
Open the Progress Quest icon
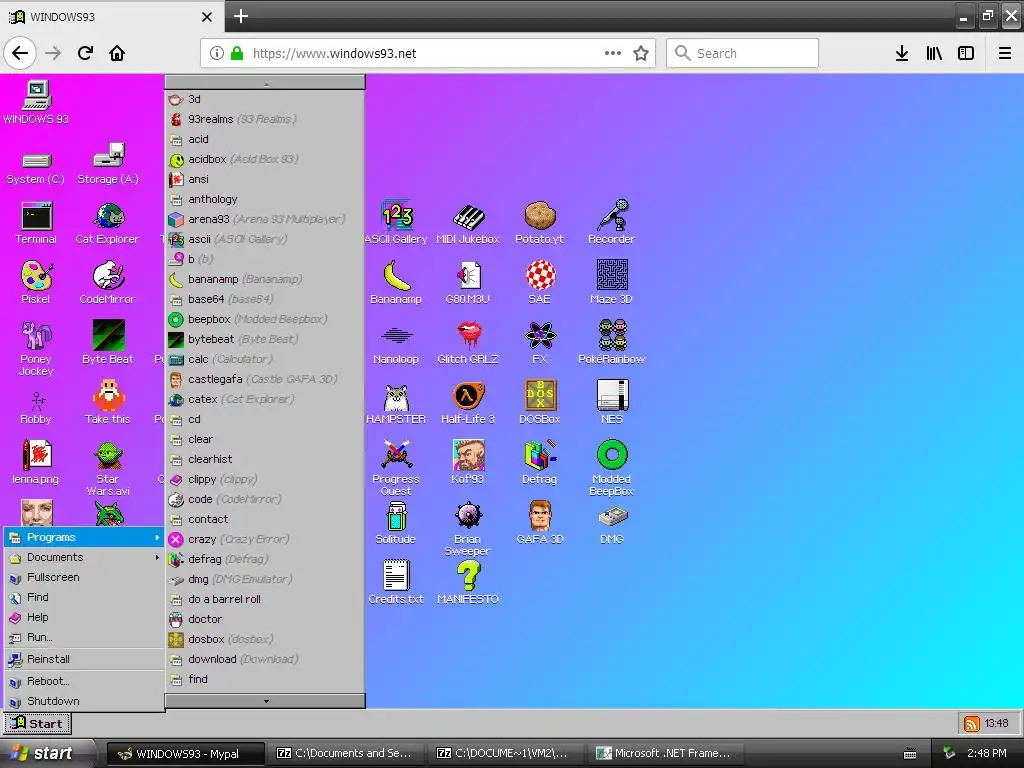click(396, 468)
